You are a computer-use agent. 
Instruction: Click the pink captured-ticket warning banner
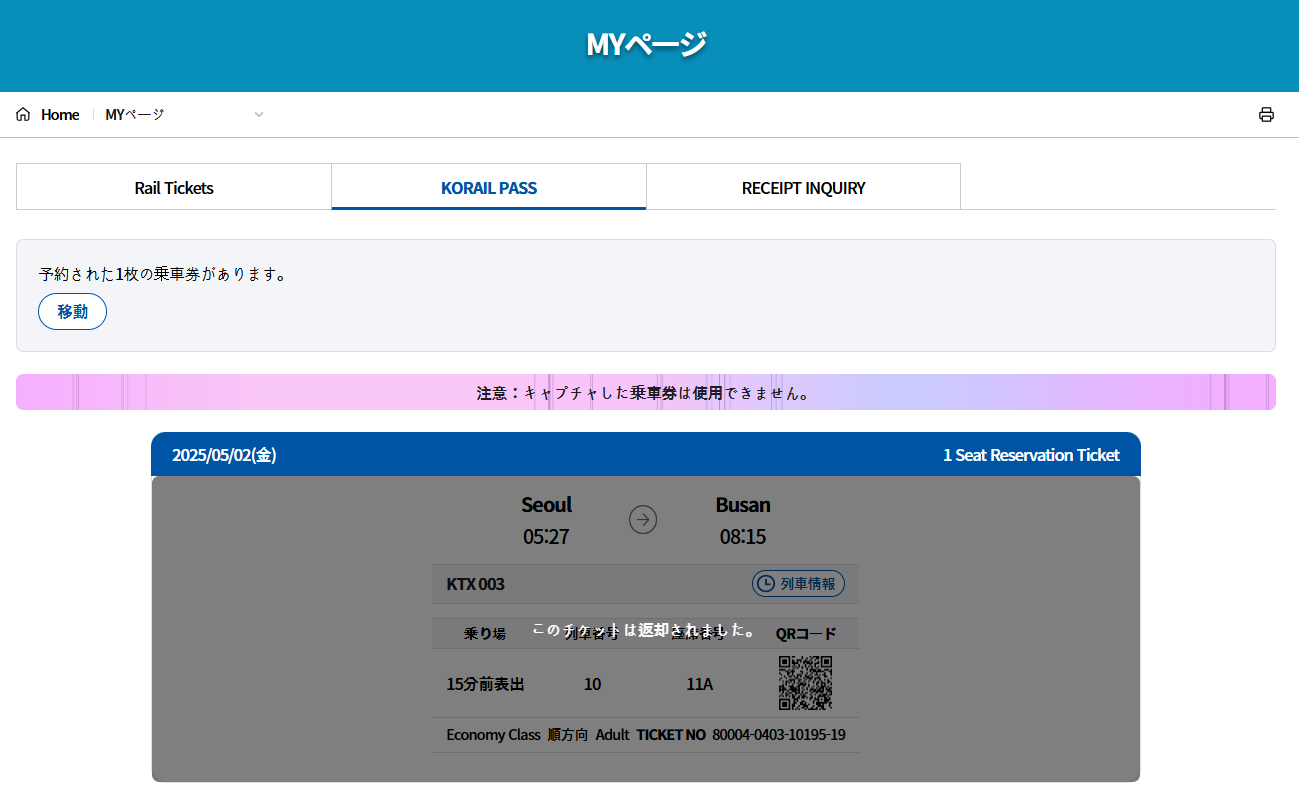coord(645,393)
